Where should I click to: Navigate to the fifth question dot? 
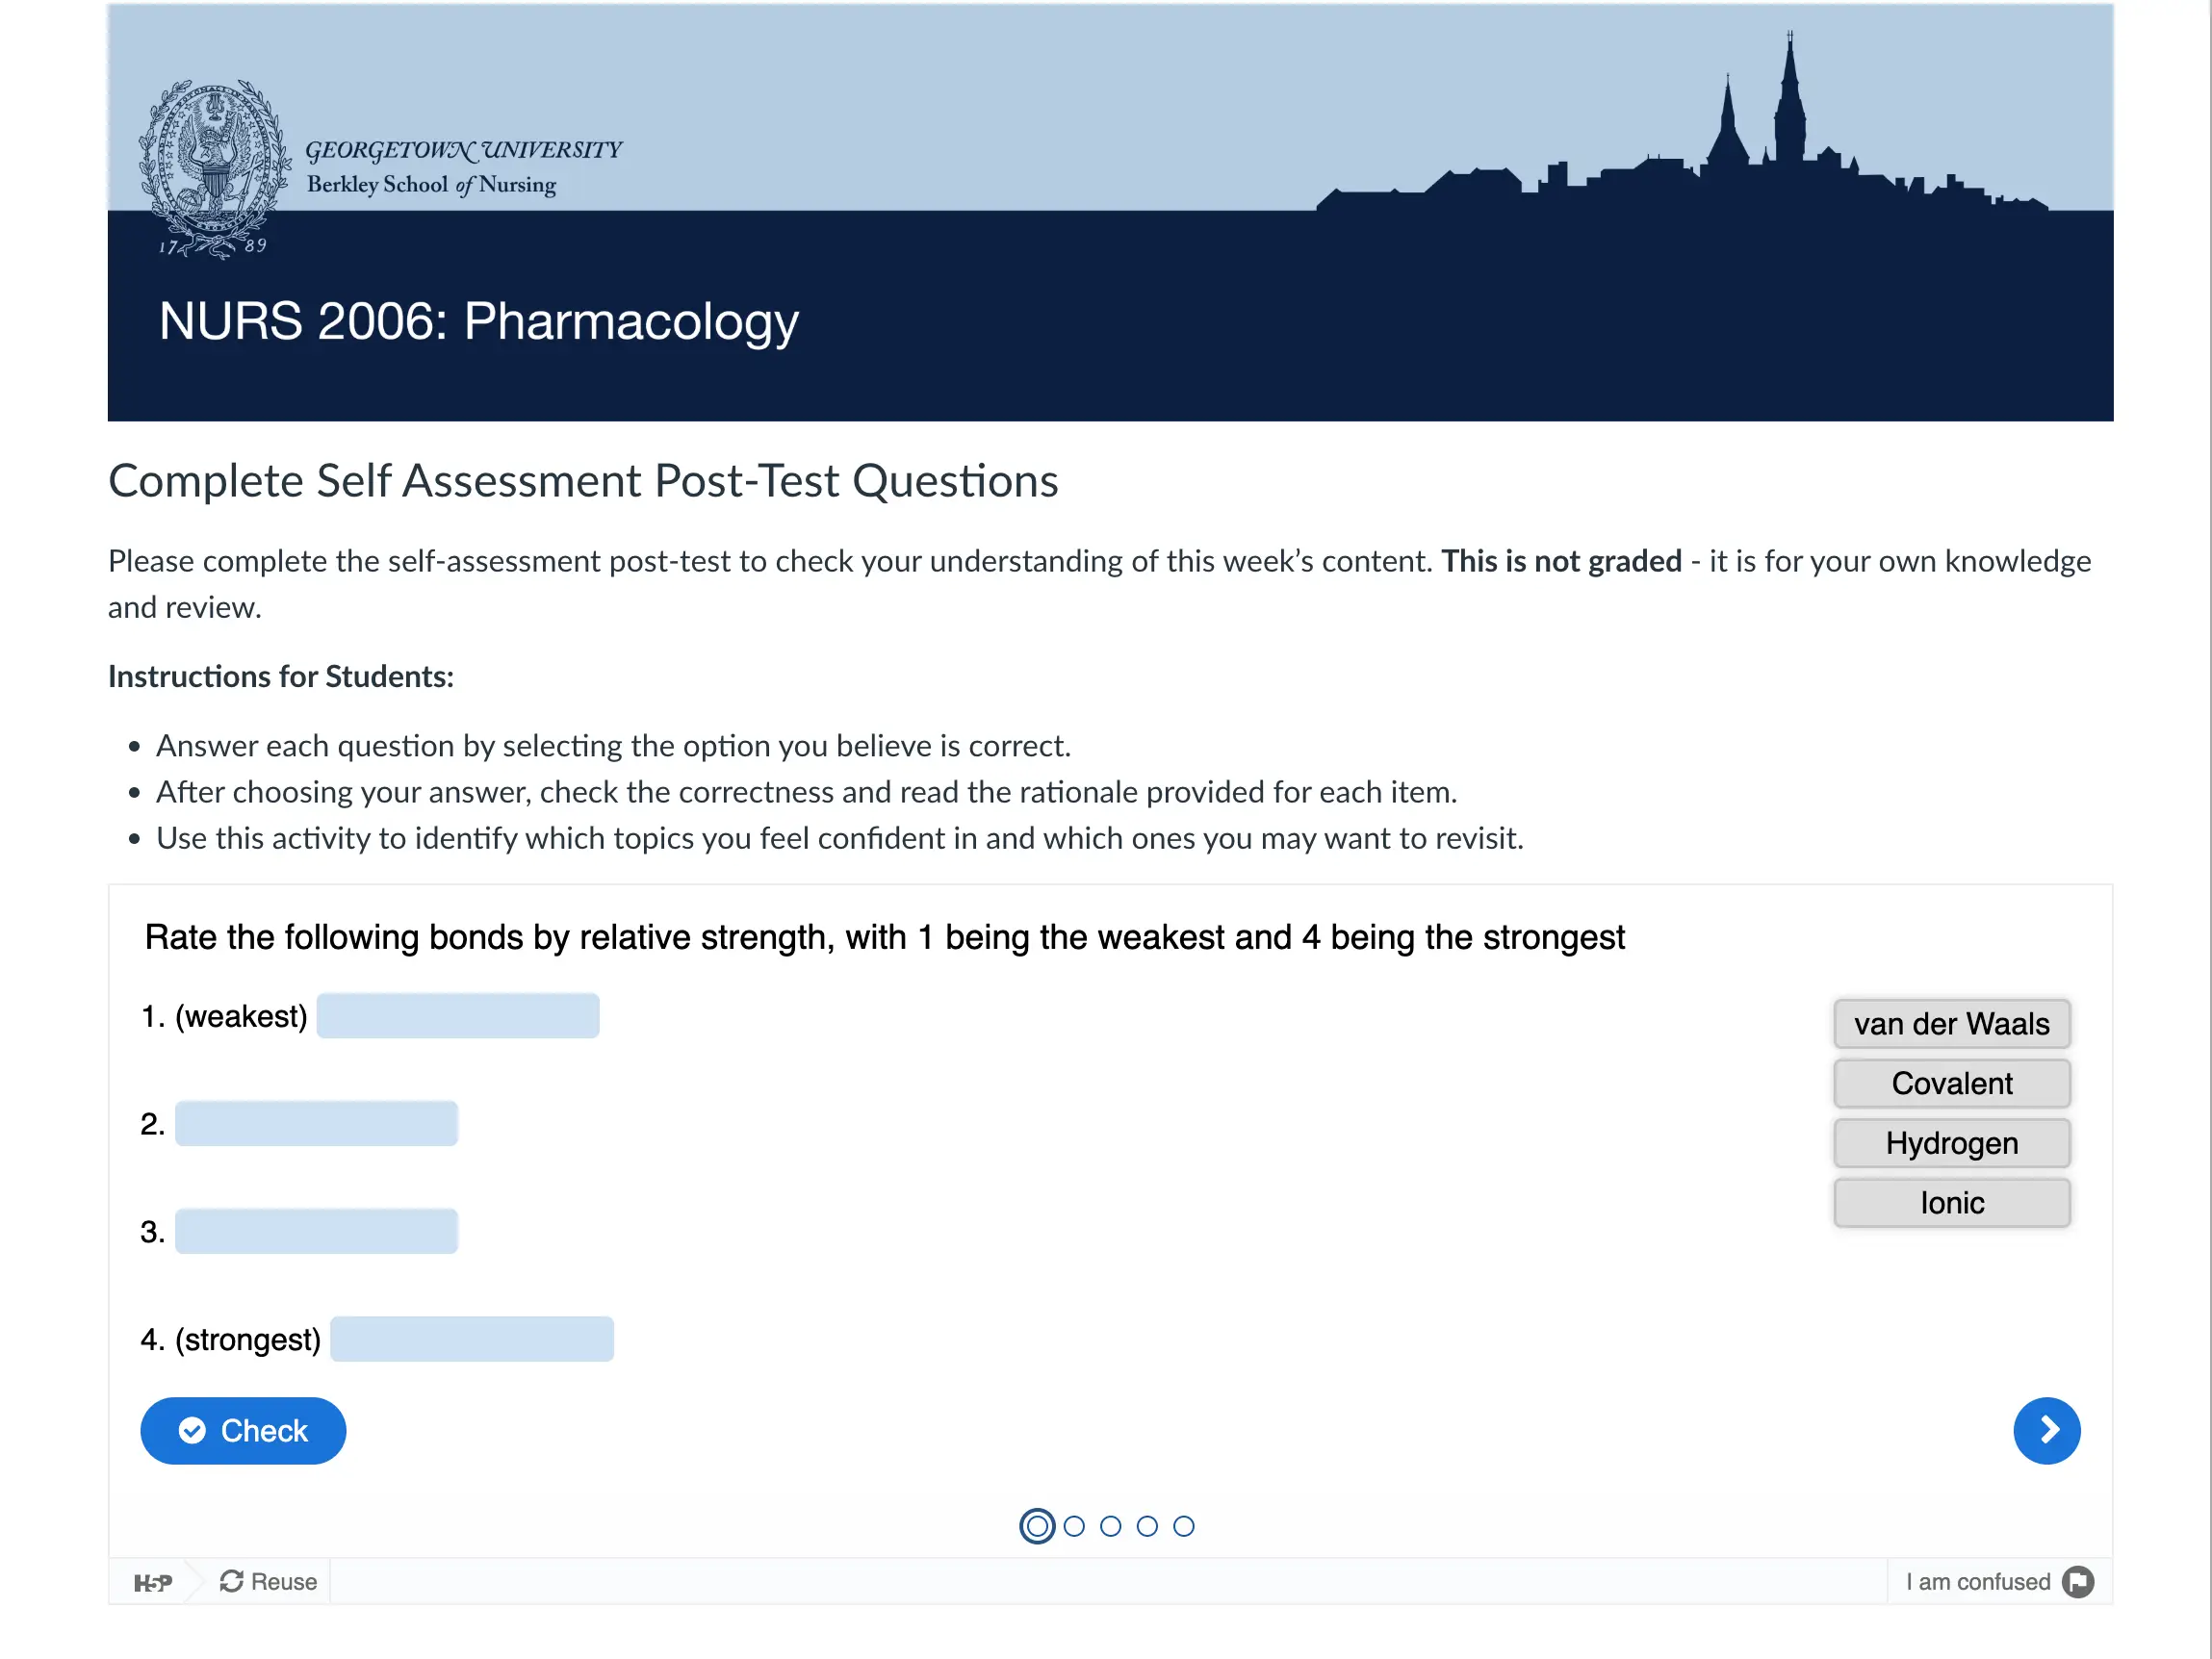1184,1526
